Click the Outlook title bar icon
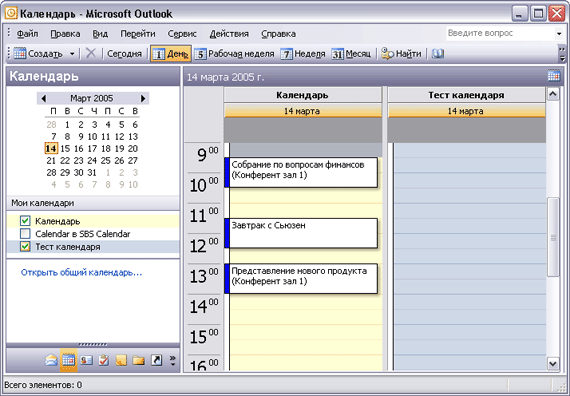The image size is (570, 396). click(11, 13)
